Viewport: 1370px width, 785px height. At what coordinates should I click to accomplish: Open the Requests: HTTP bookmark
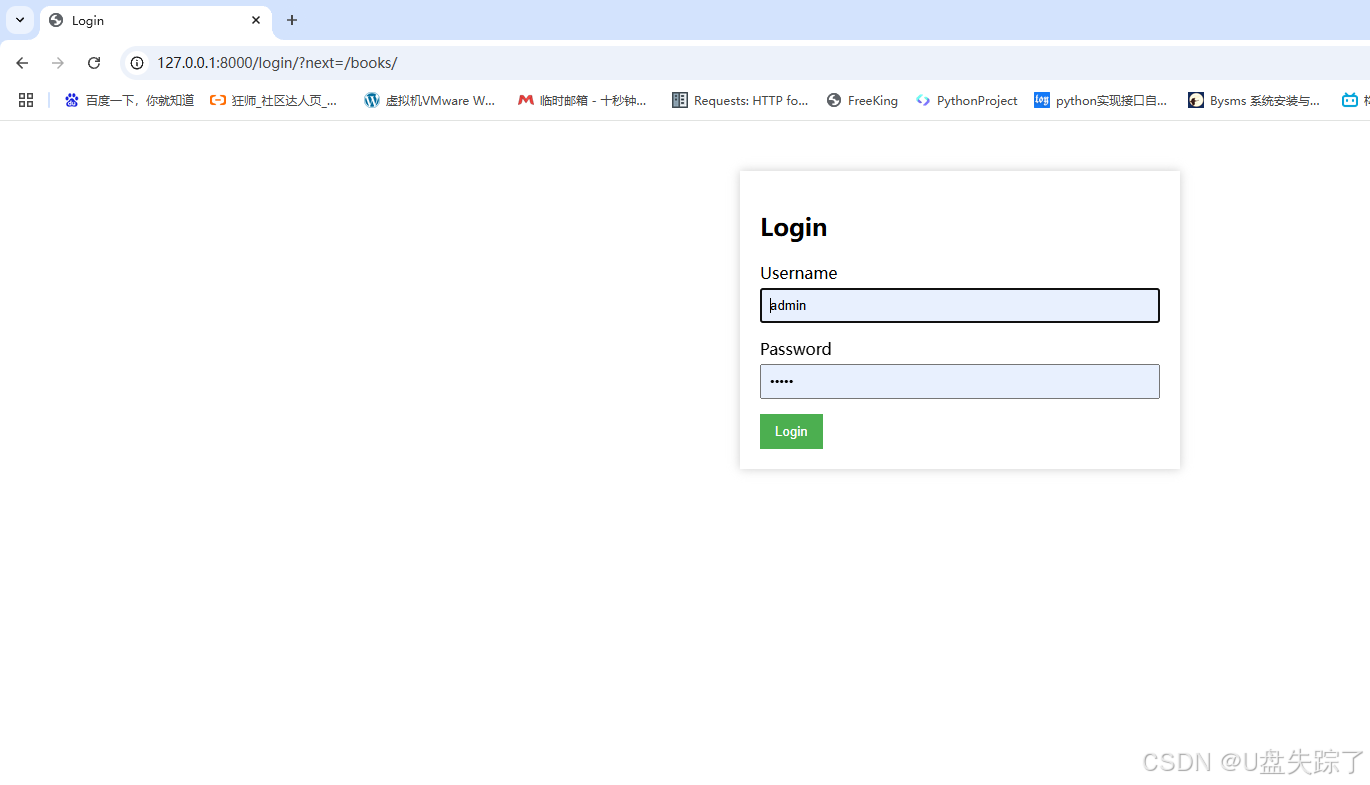tap(740, 100)
